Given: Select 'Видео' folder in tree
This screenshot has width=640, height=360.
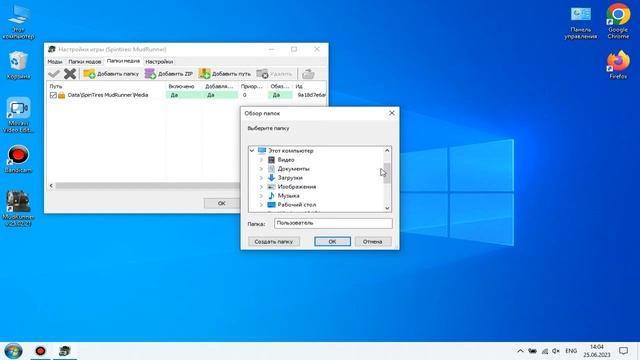Looking at the screenshot, I should tap(286, 160).
